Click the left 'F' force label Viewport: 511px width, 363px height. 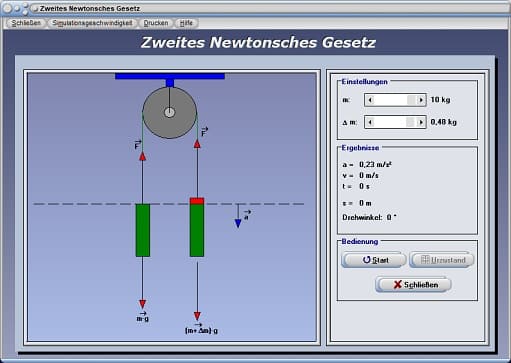tap(137, 145)
